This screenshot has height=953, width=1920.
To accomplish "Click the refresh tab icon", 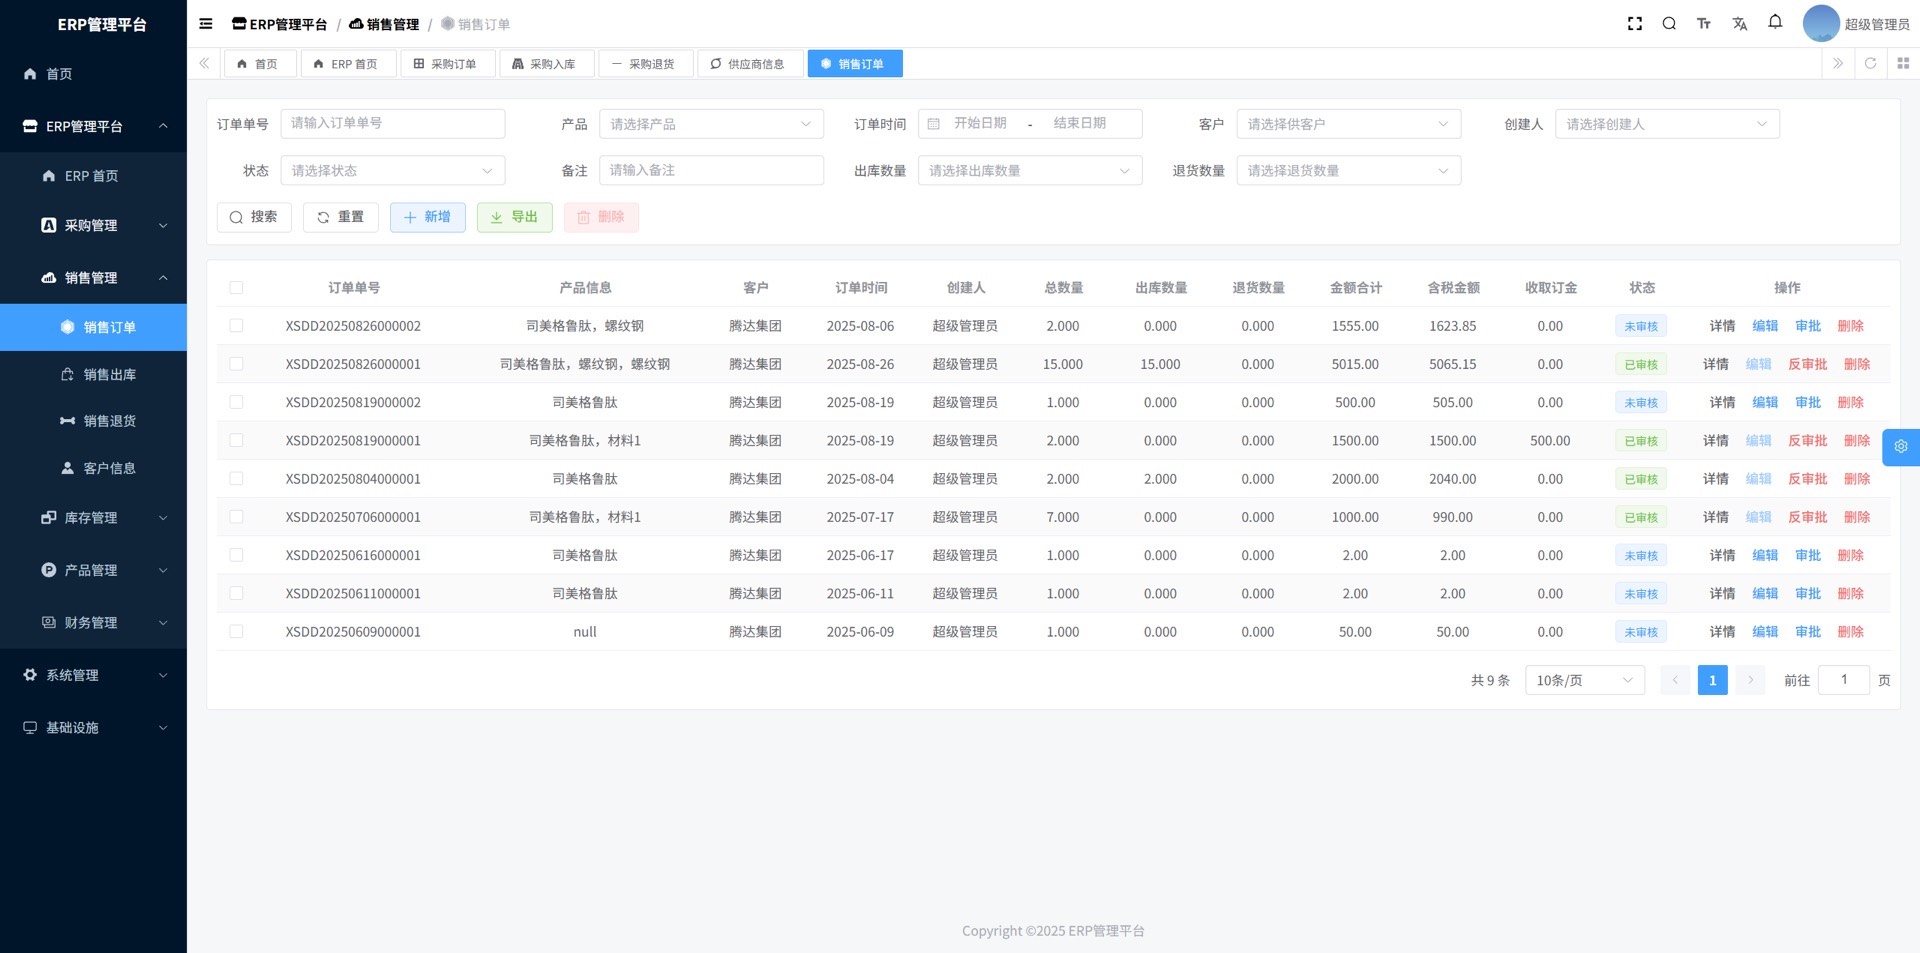I will point(1870,63).
